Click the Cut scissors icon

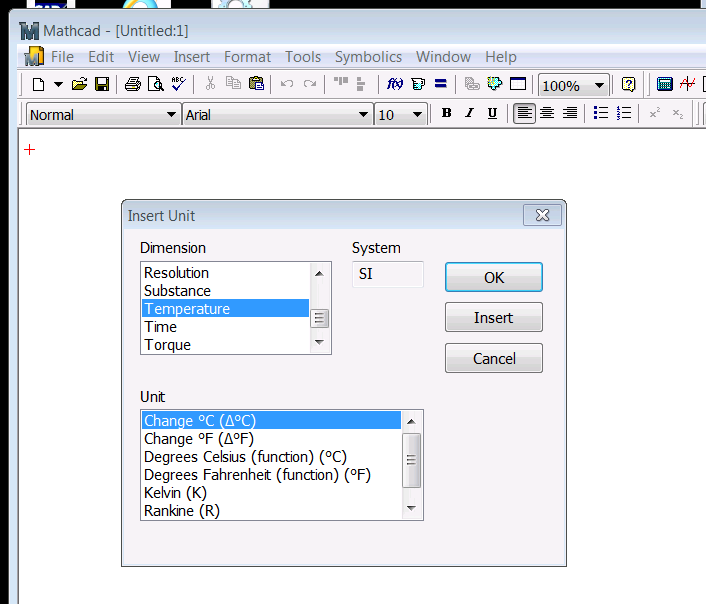(x=210, y=83)
